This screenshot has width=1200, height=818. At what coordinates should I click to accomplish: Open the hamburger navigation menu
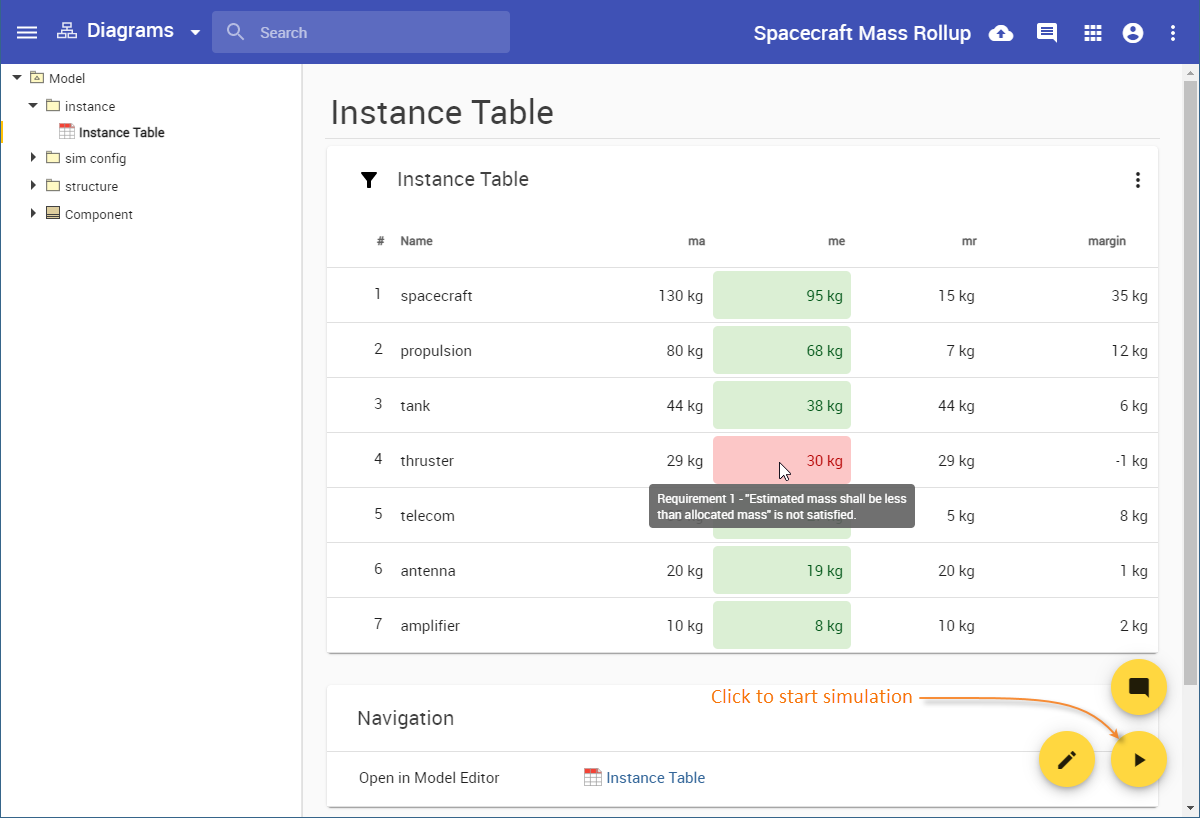pos(27,32)
